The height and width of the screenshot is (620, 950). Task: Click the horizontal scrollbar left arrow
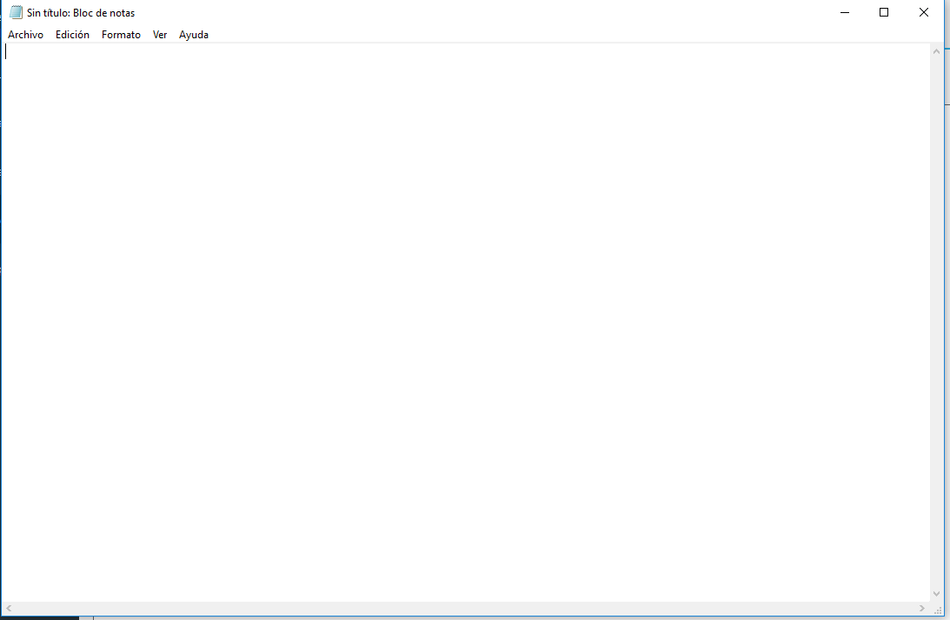tap(9, 608)
